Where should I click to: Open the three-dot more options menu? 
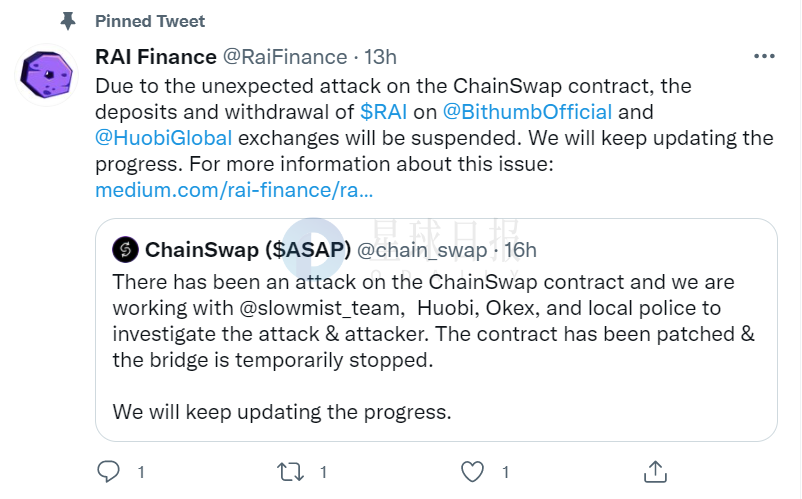coord(764,56)
